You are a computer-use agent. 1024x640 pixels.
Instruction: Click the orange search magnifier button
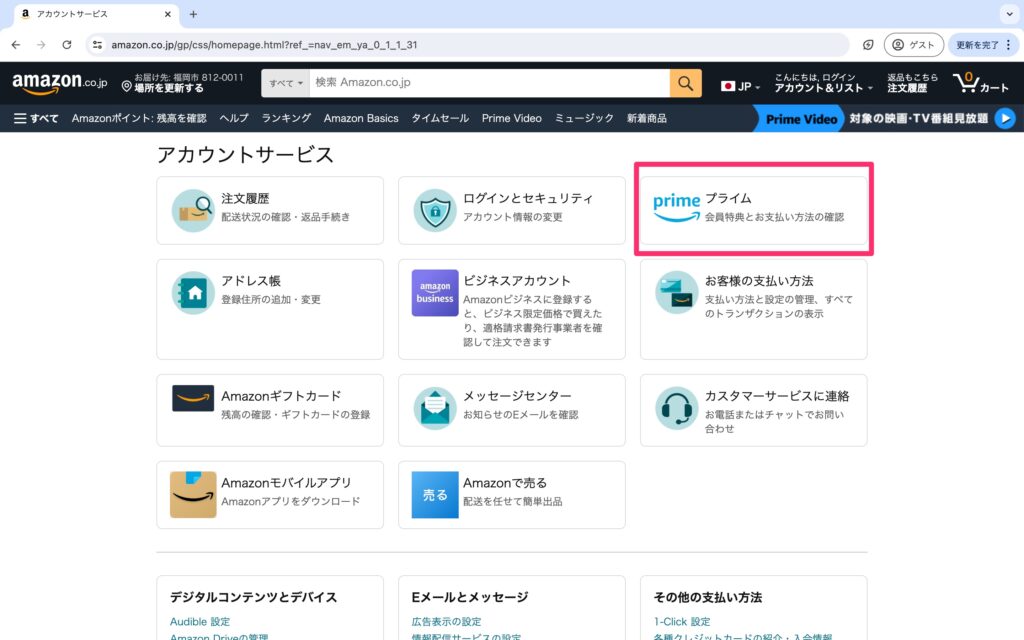pyautogui.click(x=685, y=83)
